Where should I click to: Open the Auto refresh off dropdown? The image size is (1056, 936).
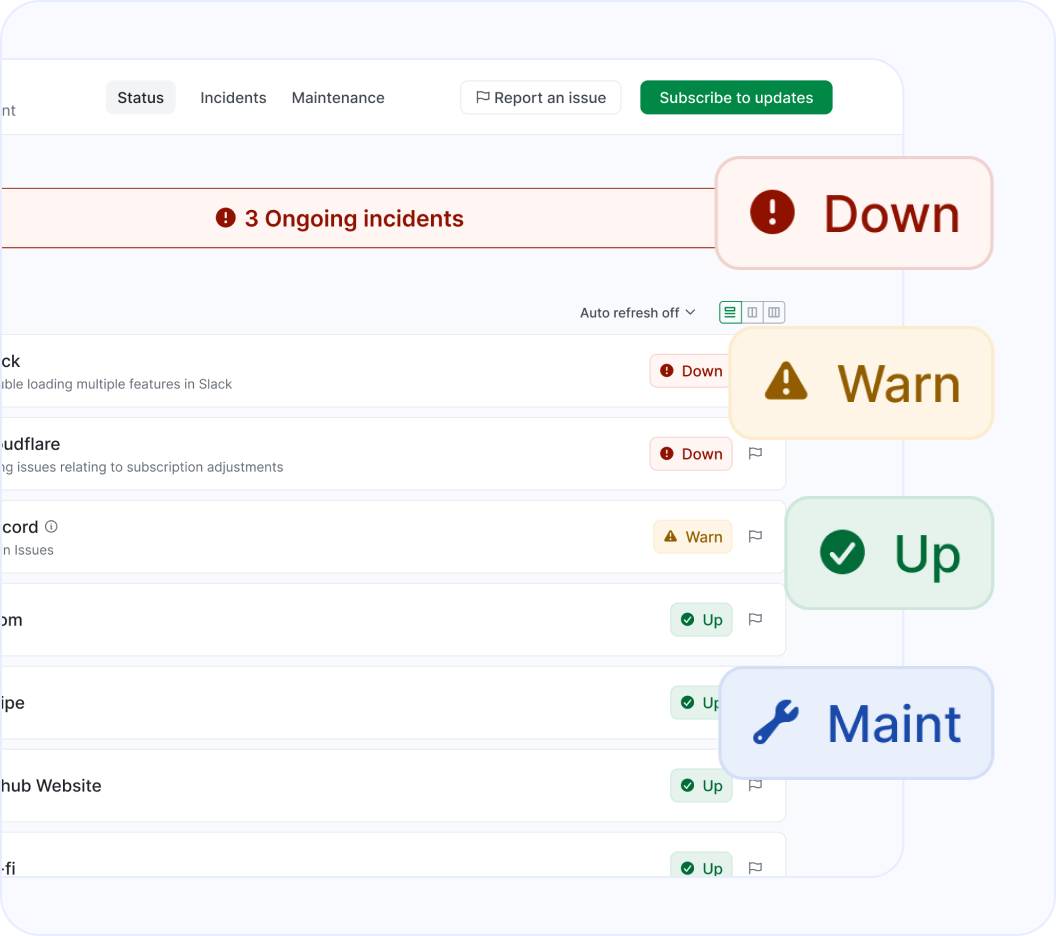(x=637, y=313)
